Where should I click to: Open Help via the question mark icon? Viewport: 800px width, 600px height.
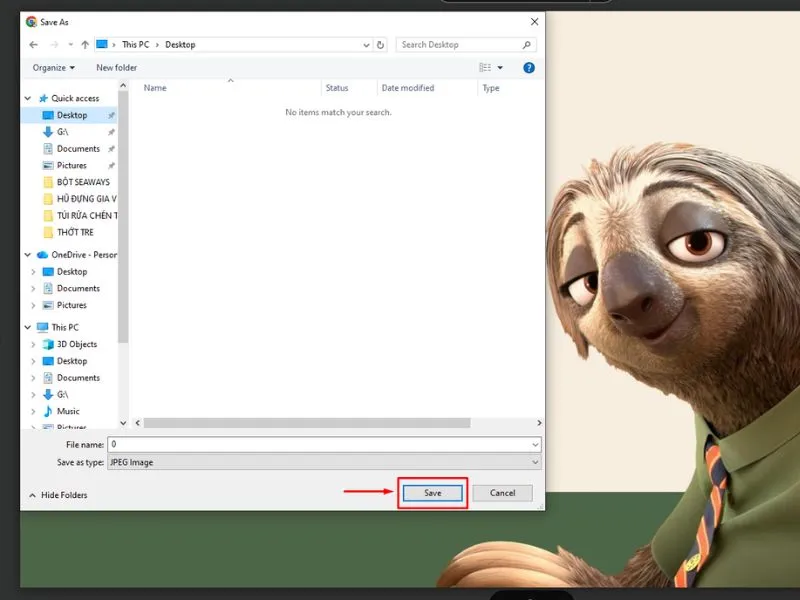pyautogui.click(x=529, y=67)
